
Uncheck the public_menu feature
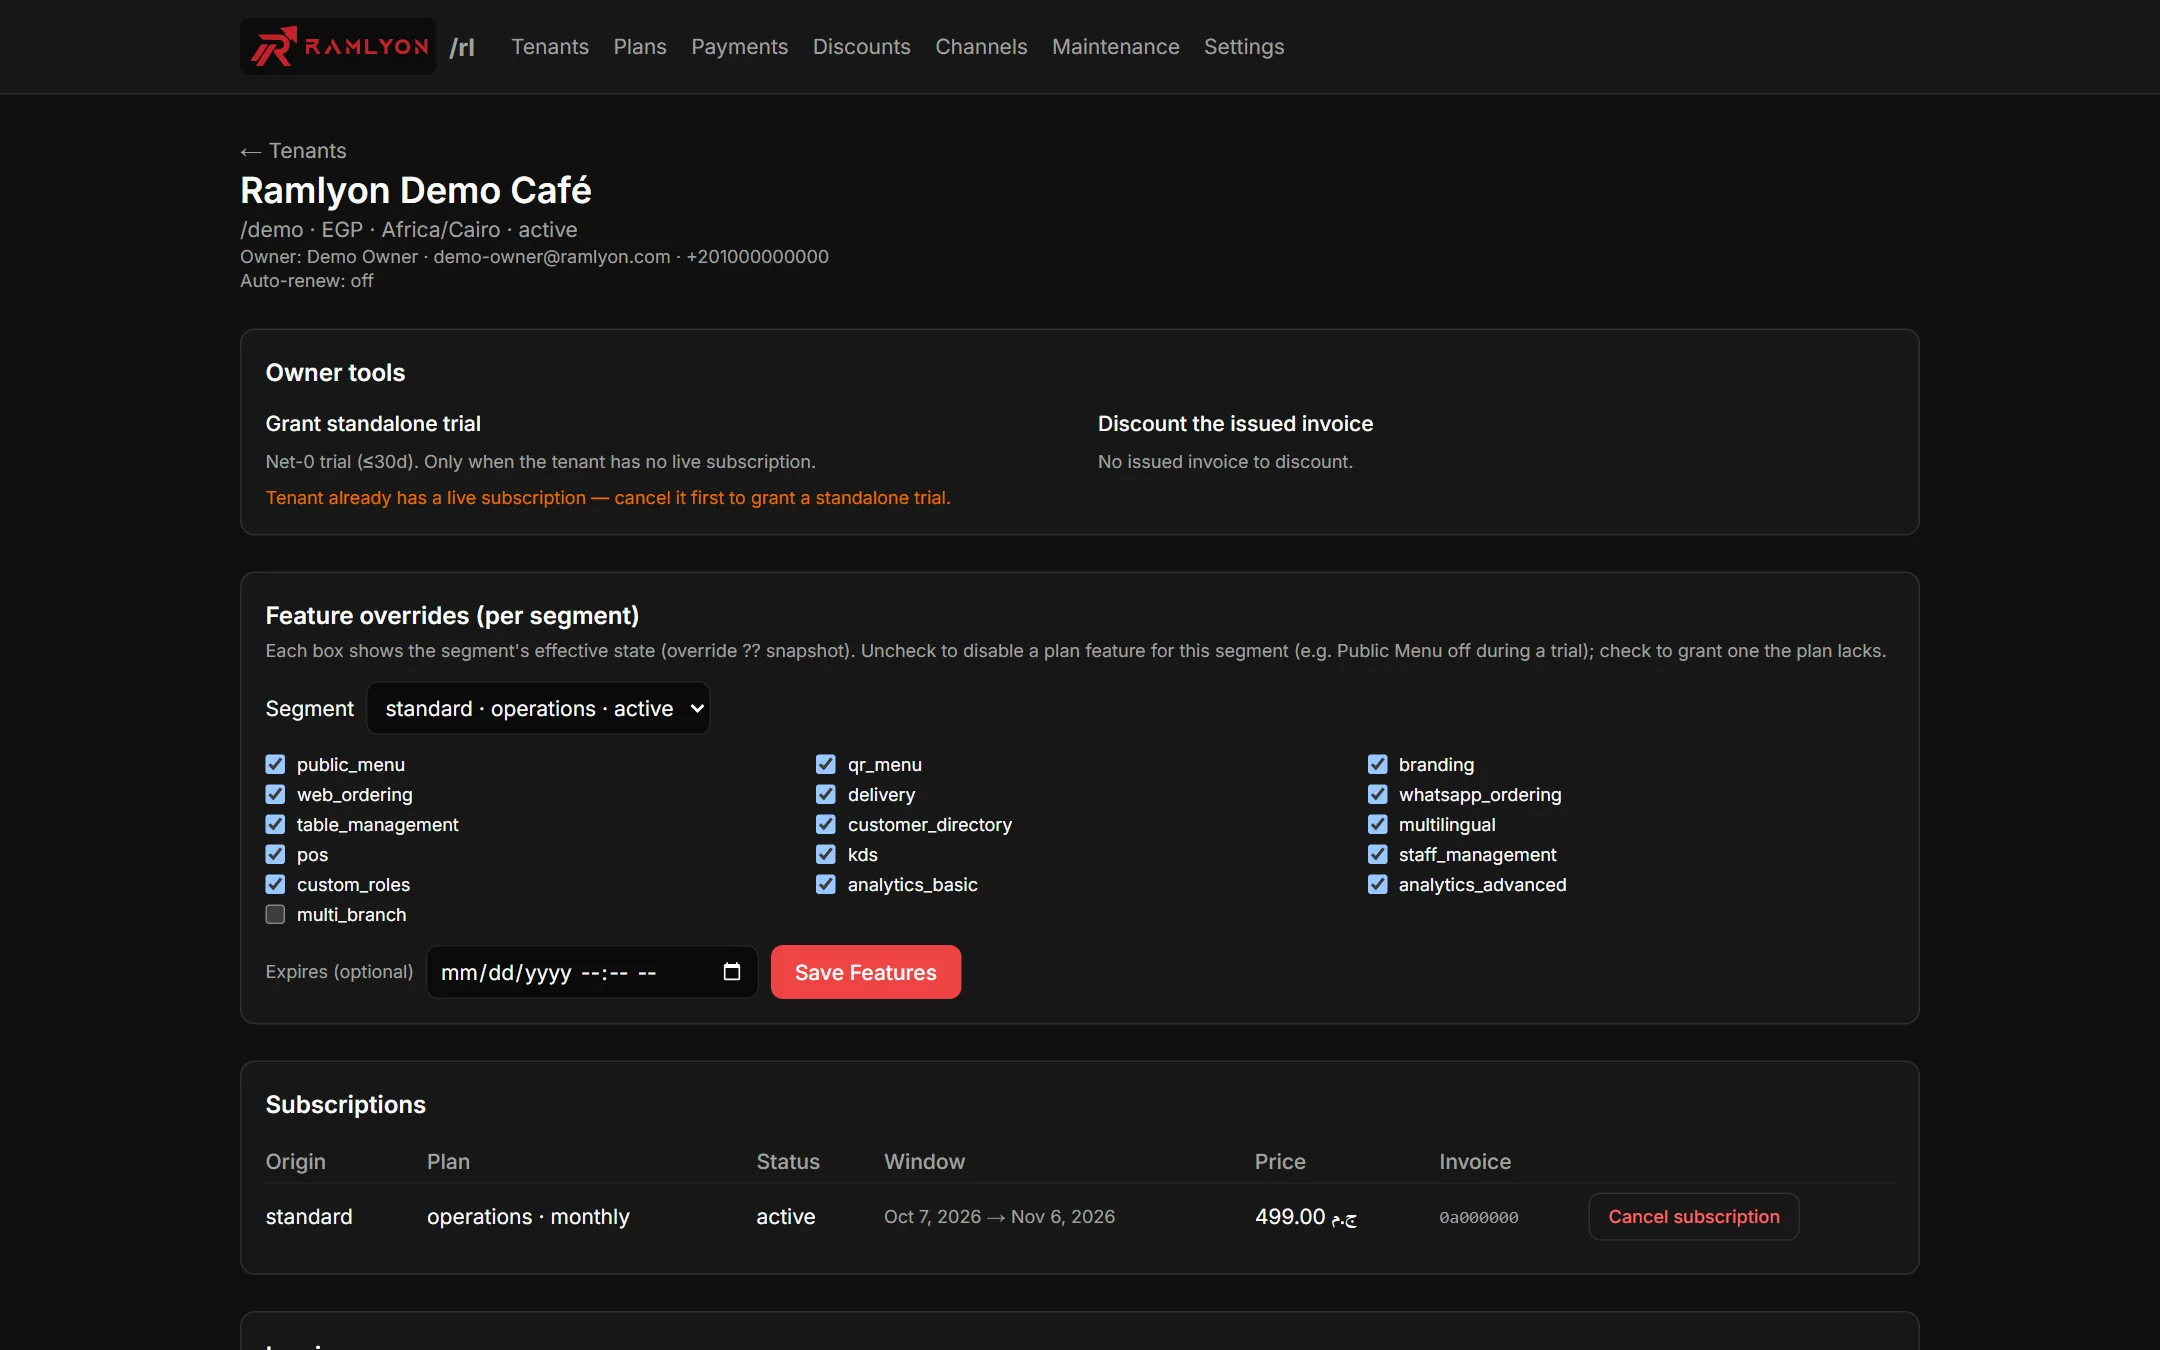(275, 764)
